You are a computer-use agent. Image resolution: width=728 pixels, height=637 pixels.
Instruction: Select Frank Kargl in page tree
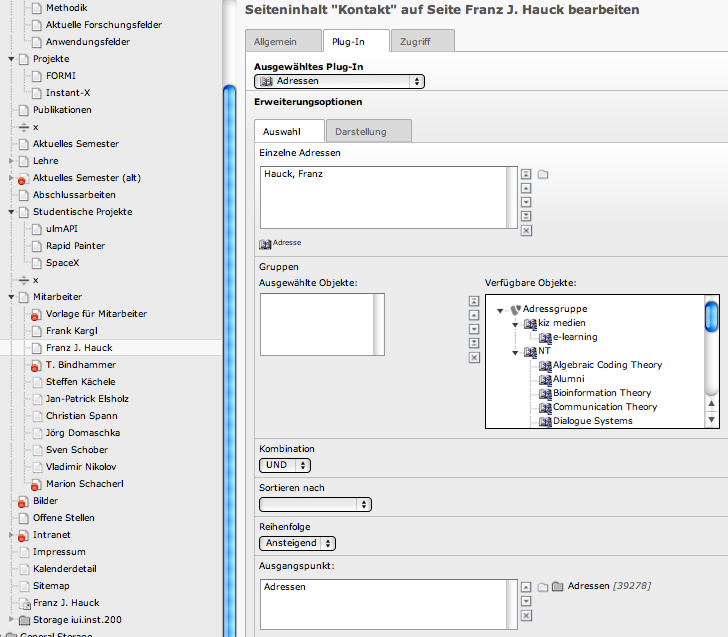(x=71, y=331)
